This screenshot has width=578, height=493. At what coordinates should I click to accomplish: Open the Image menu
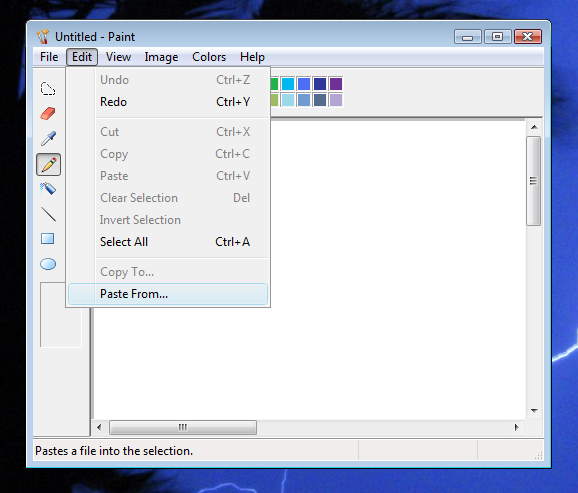pyautogui.click(x=161, y=57)
